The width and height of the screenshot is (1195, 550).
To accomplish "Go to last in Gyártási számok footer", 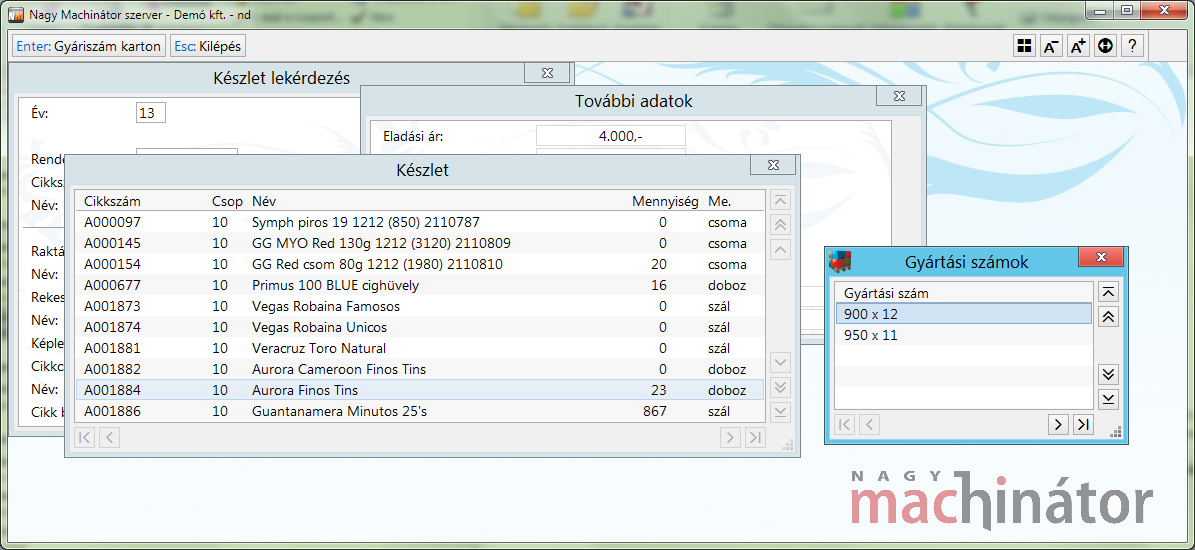I will [1082, 424].
